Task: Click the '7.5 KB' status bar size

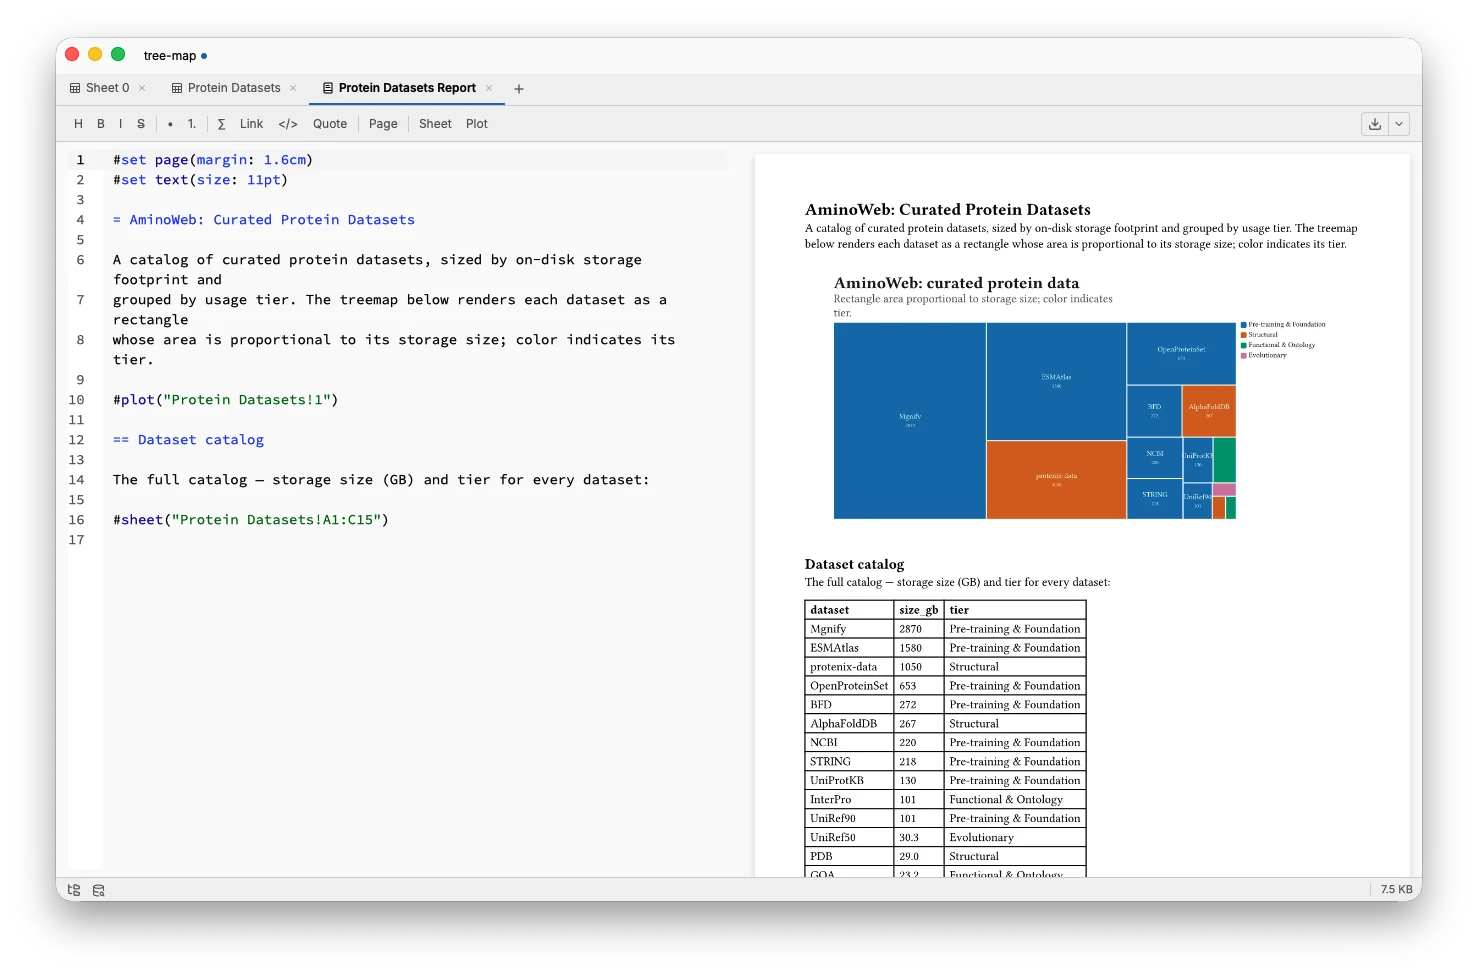Action: point(1396,890)
